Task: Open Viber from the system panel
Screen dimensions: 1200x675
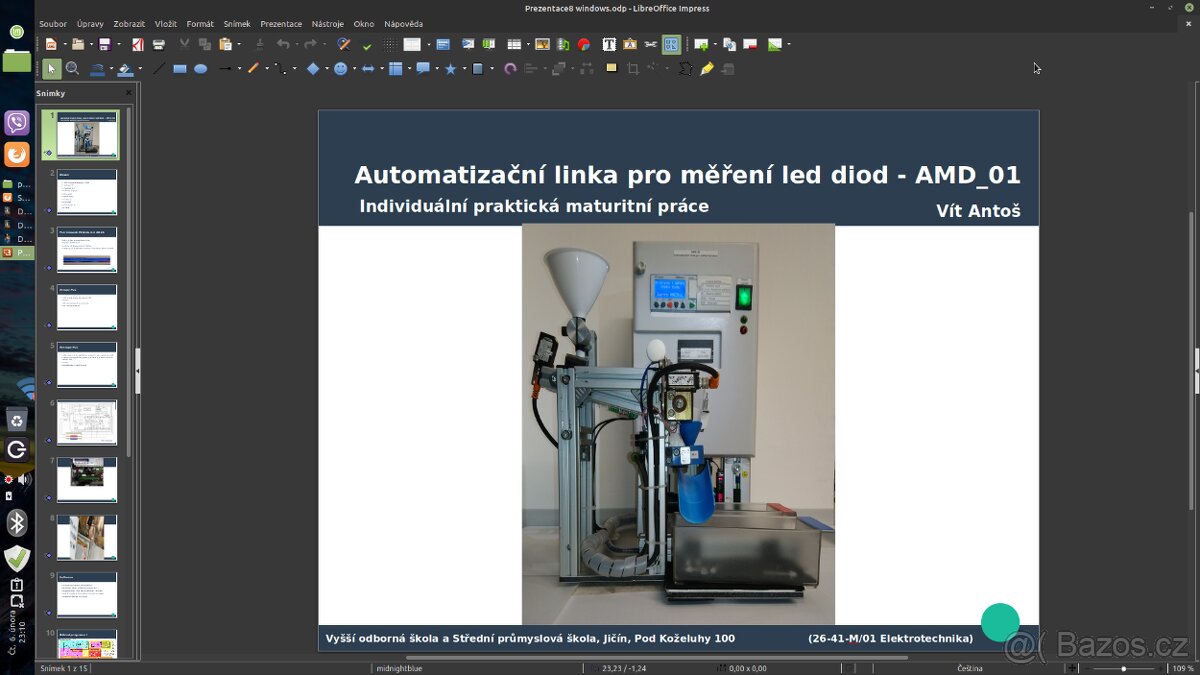Action: point(17,123)
